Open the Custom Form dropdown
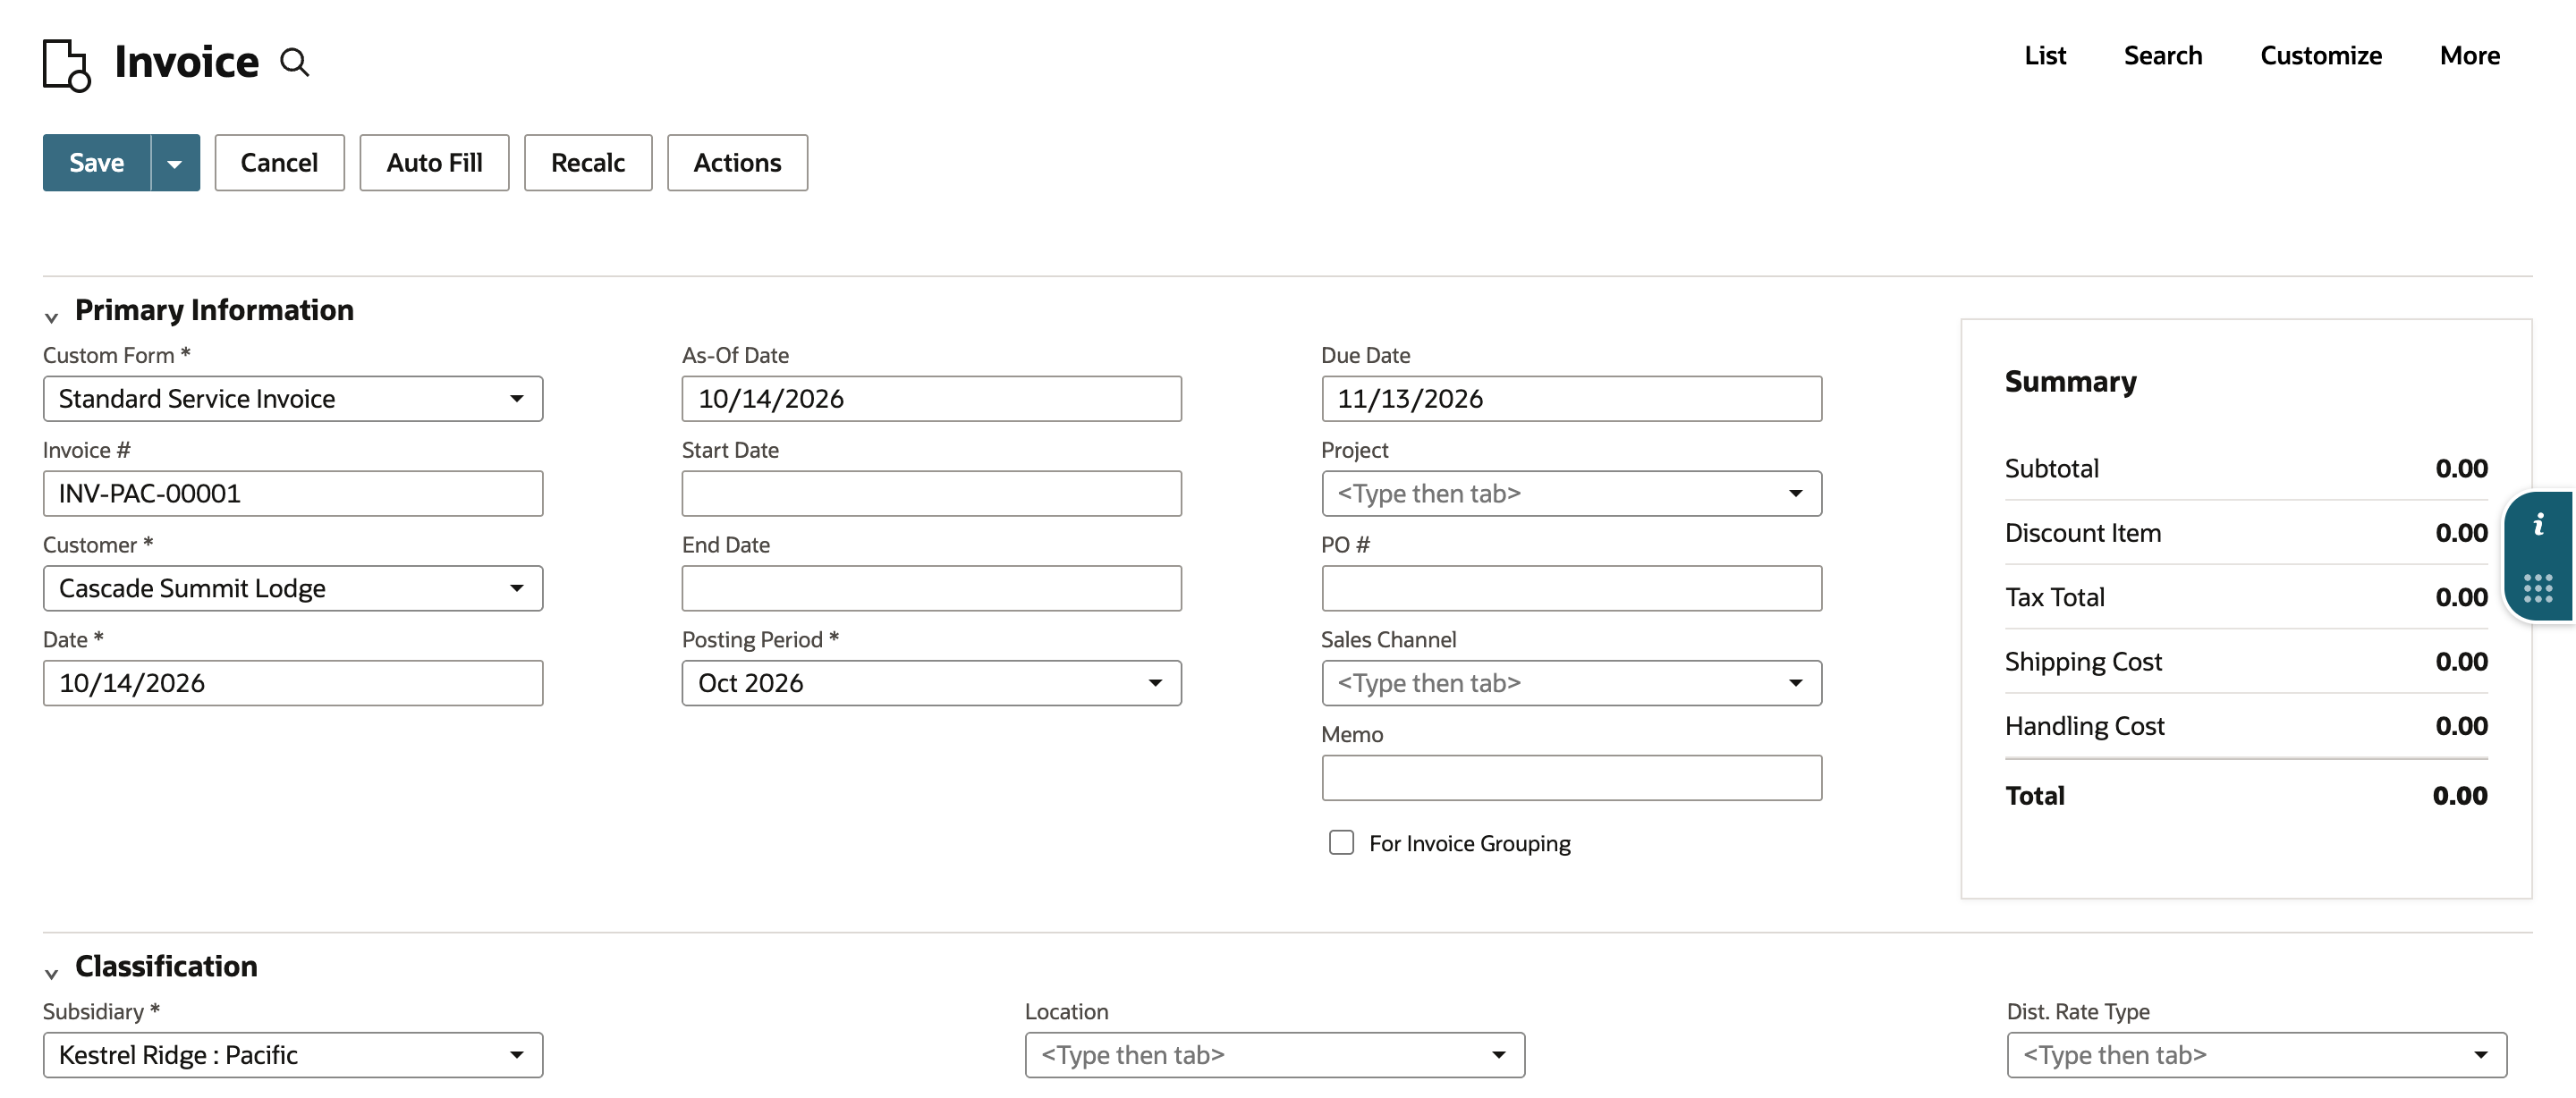Image resolution: width=2576 pixels, height=1098 pixels. pos(293,399)
